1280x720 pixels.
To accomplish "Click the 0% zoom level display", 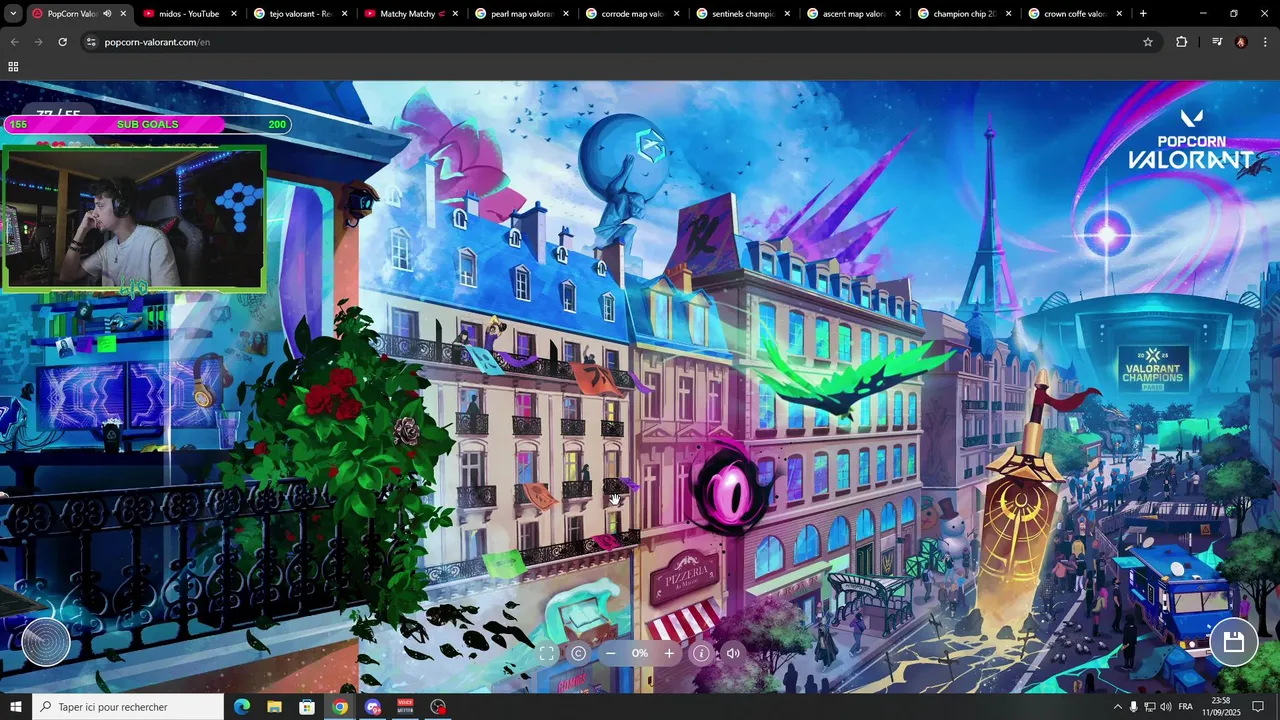I will 640,653.
